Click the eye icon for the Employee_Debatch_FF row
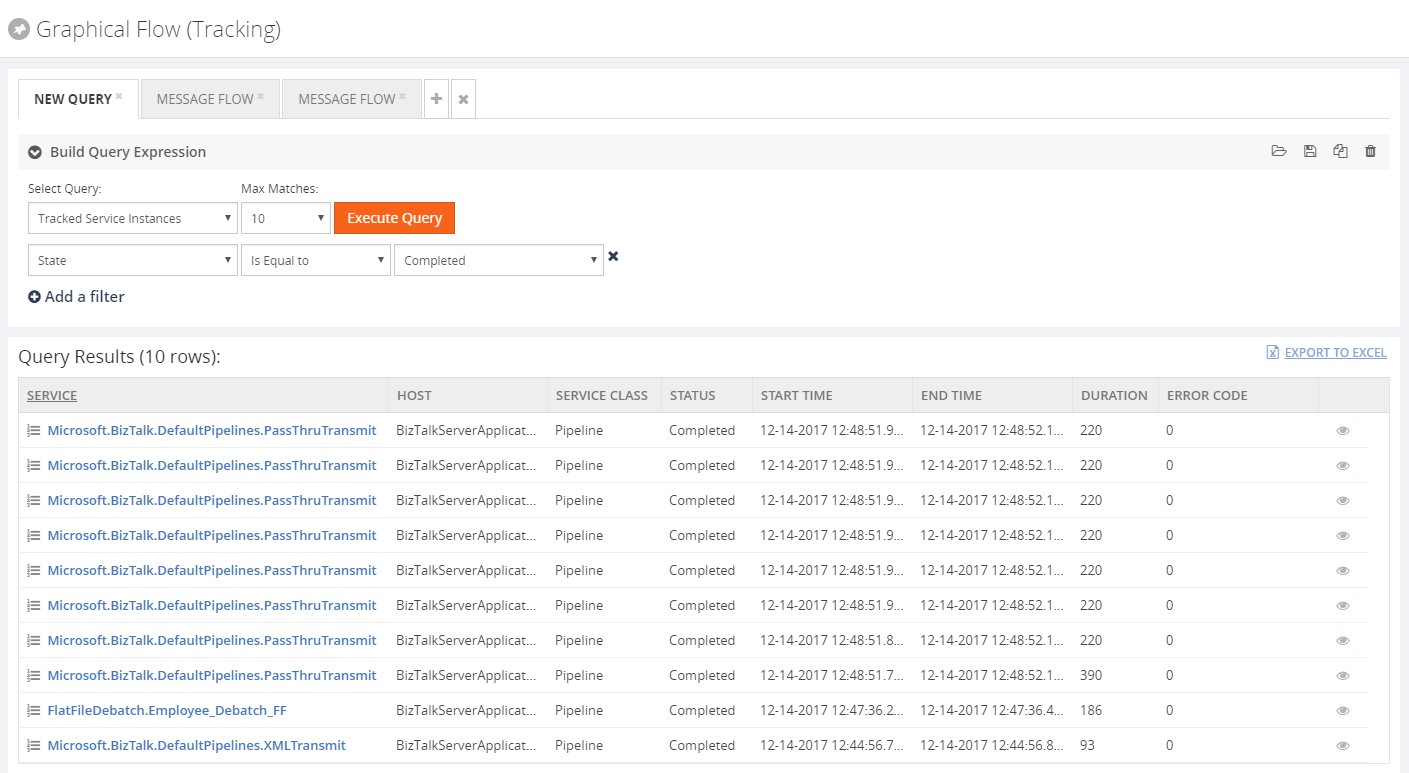Viewport: 1409px width, 773px height. 1343,710
